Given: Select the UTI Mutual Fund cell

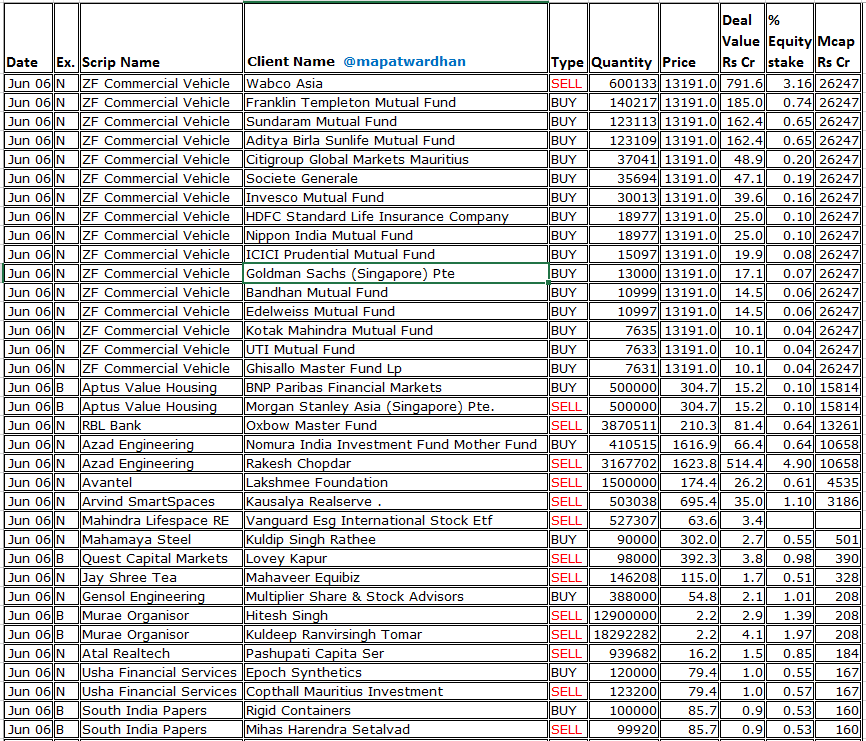Looking at the screenshot, I should [395, 350].
